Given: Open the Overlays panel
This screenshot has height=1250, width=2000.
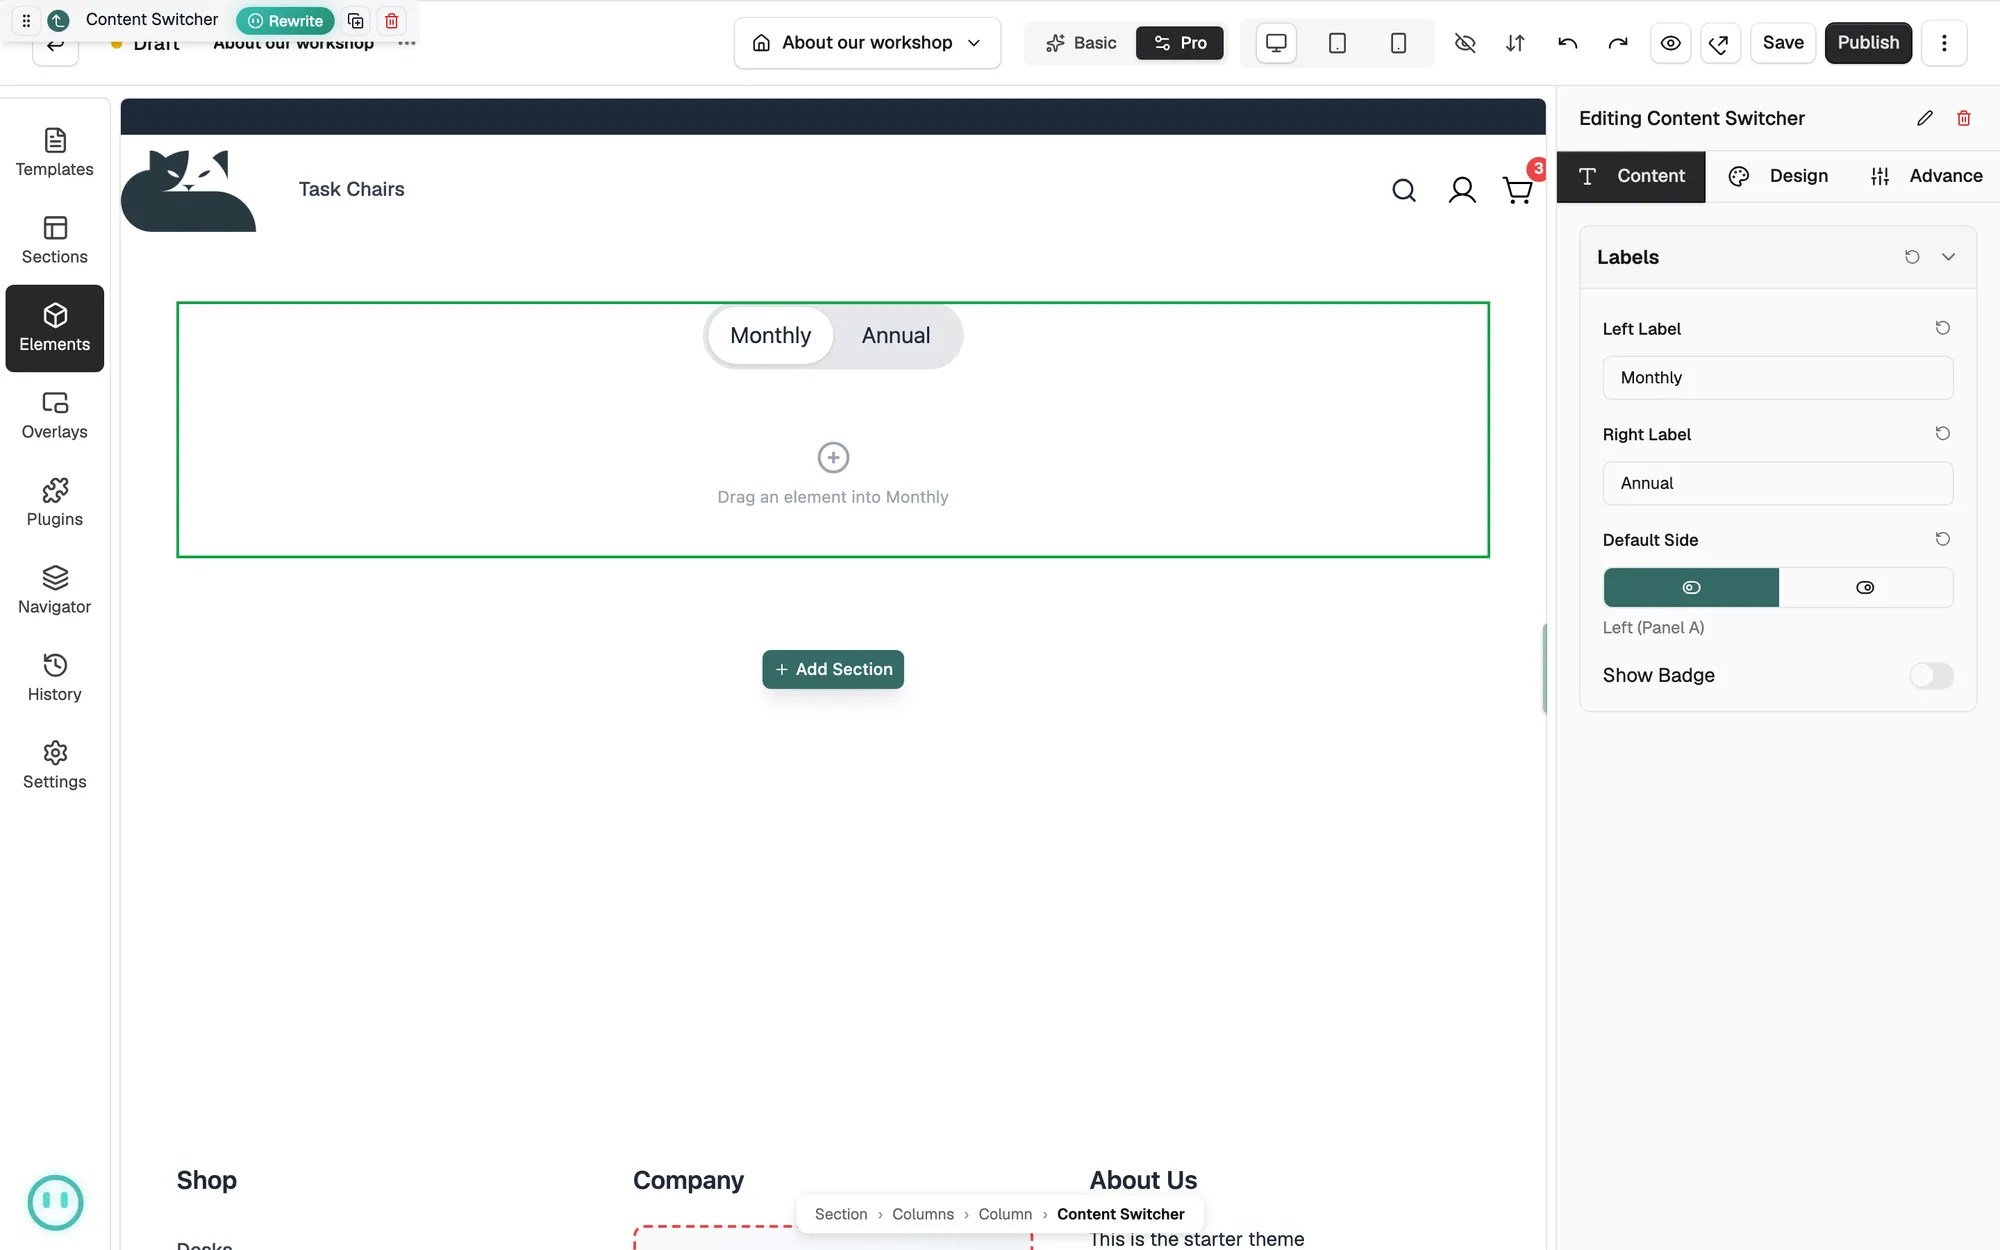Looking at the screenshot, I should pos(55,415).
